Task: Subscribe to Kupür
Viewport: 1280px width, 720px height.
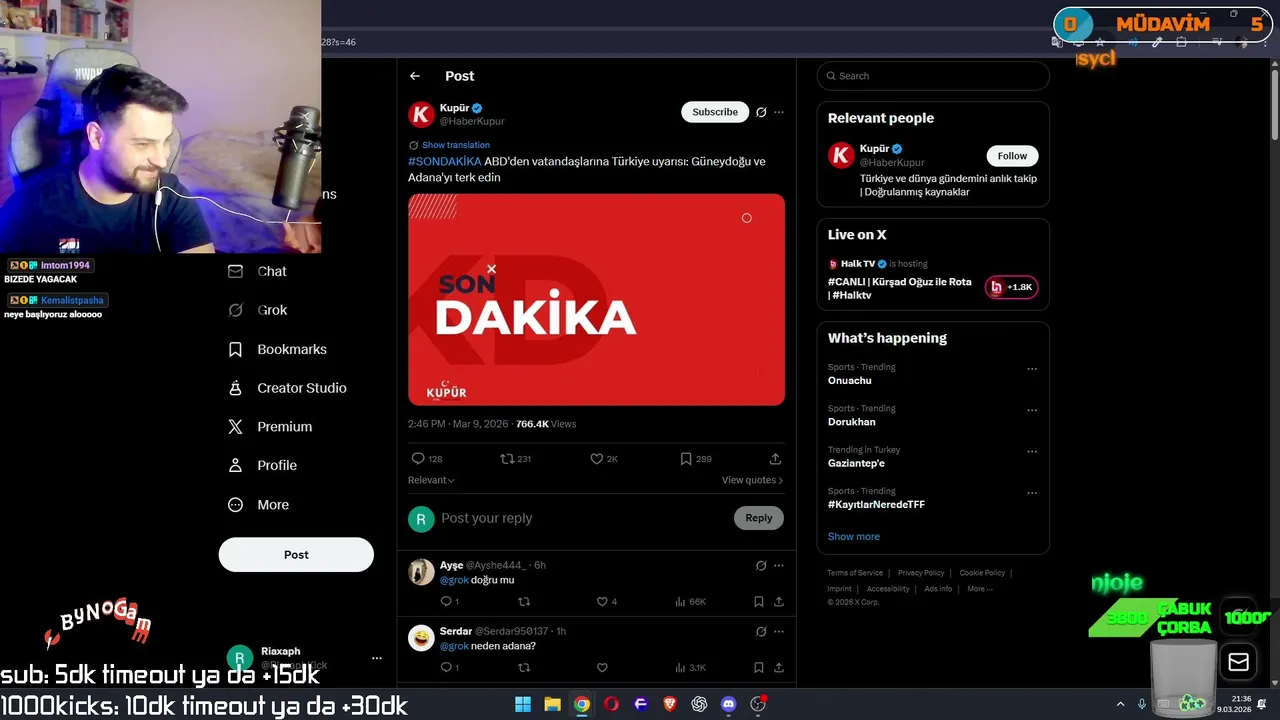Action: click(715, 112)
